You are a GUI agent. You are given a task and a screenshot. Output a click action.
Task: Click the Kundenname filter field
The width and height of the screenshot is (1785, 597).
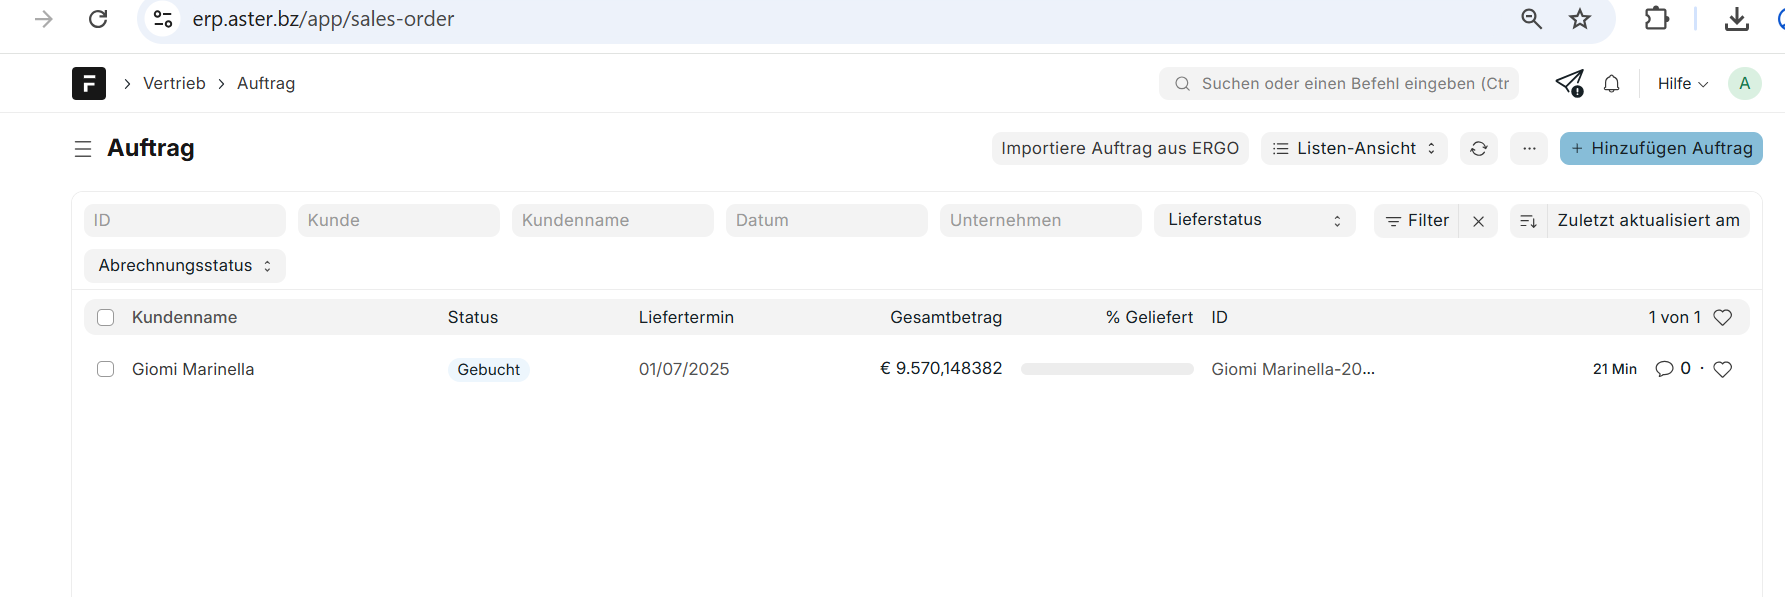pyautogui.click(x=612, y=220)
